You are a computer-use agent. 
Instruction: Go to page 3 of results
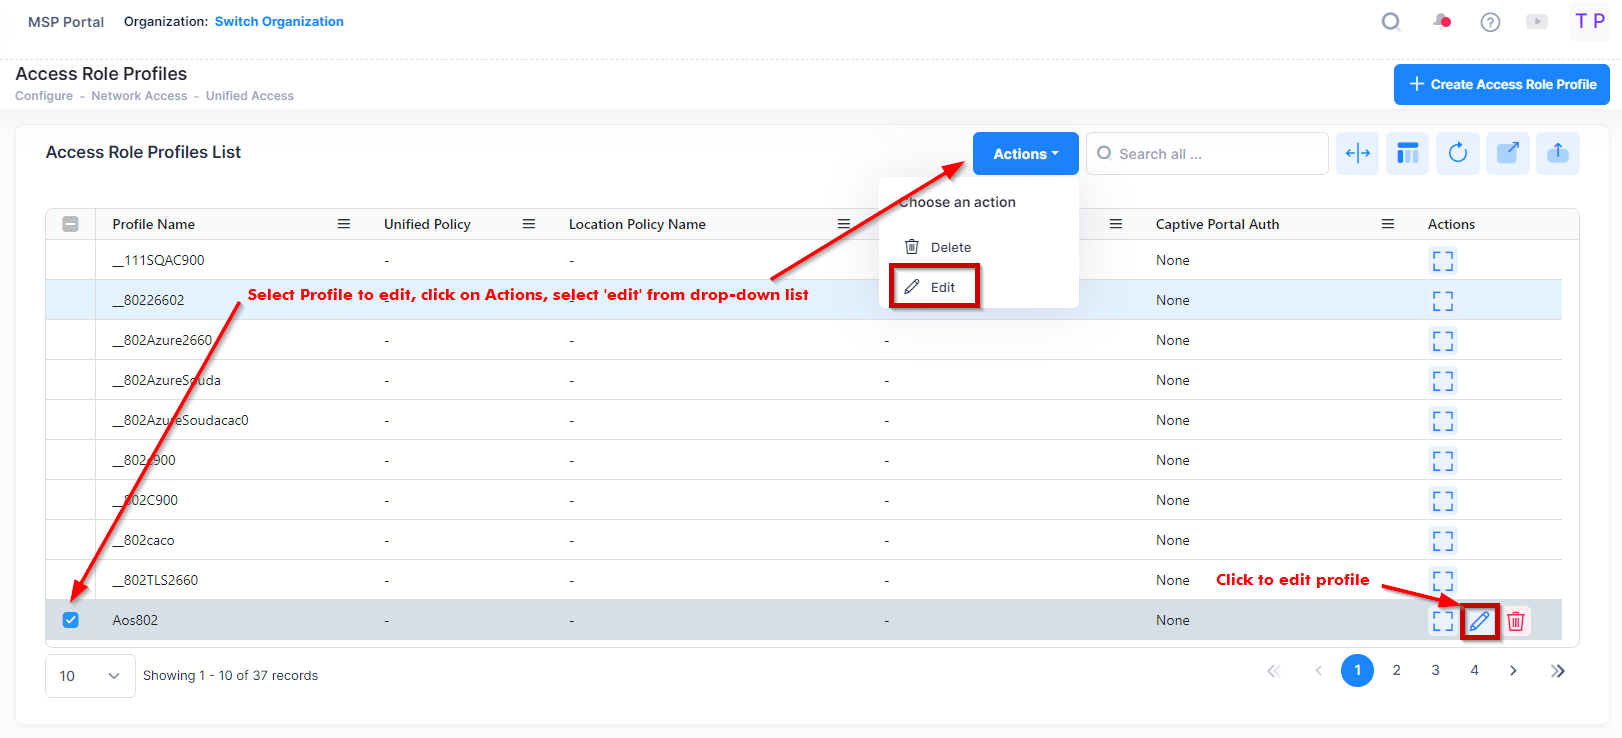pos(1435,670)
